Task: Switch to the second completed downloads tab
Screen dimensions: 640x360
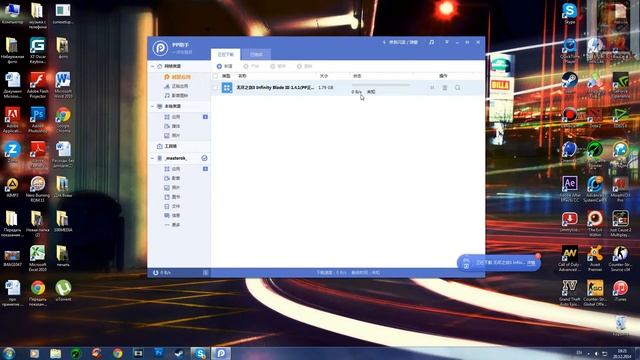Action: tap(256, 54)
